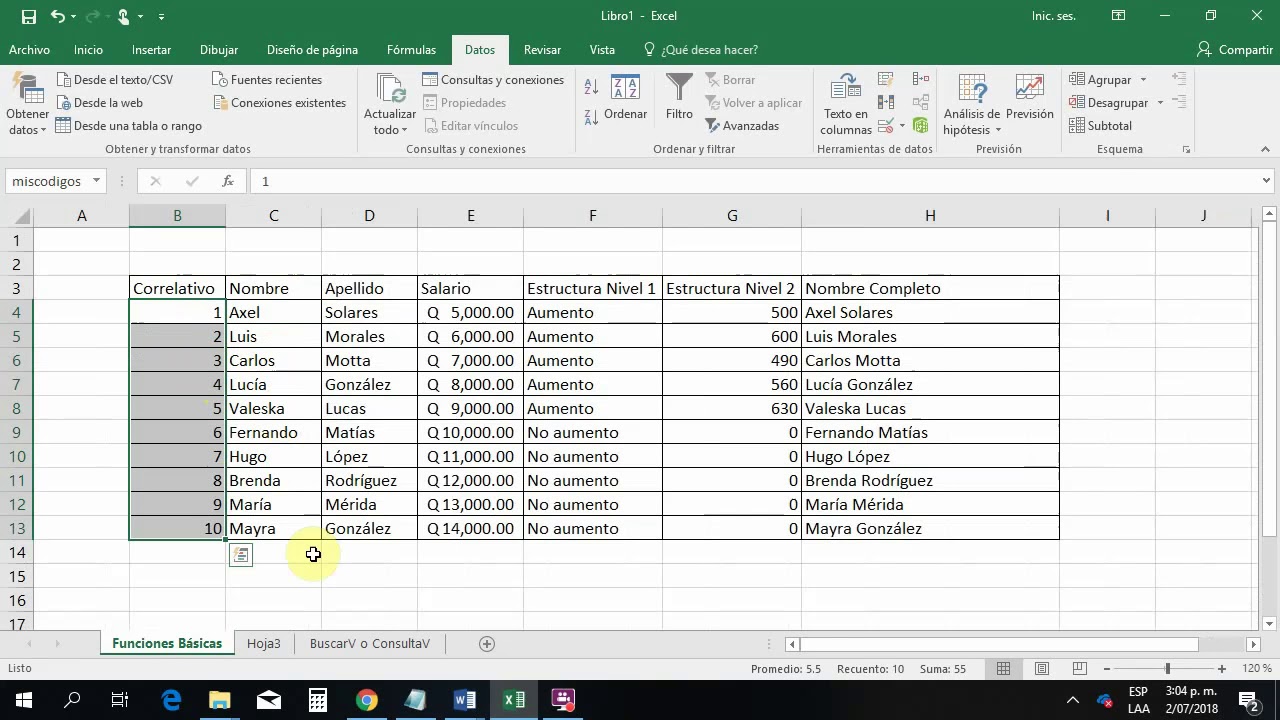The width and height of the screenshot is (1280, 720).
Task: Expand the Actualizar todo dropdown arrow
Action: [x=404, y=131]
